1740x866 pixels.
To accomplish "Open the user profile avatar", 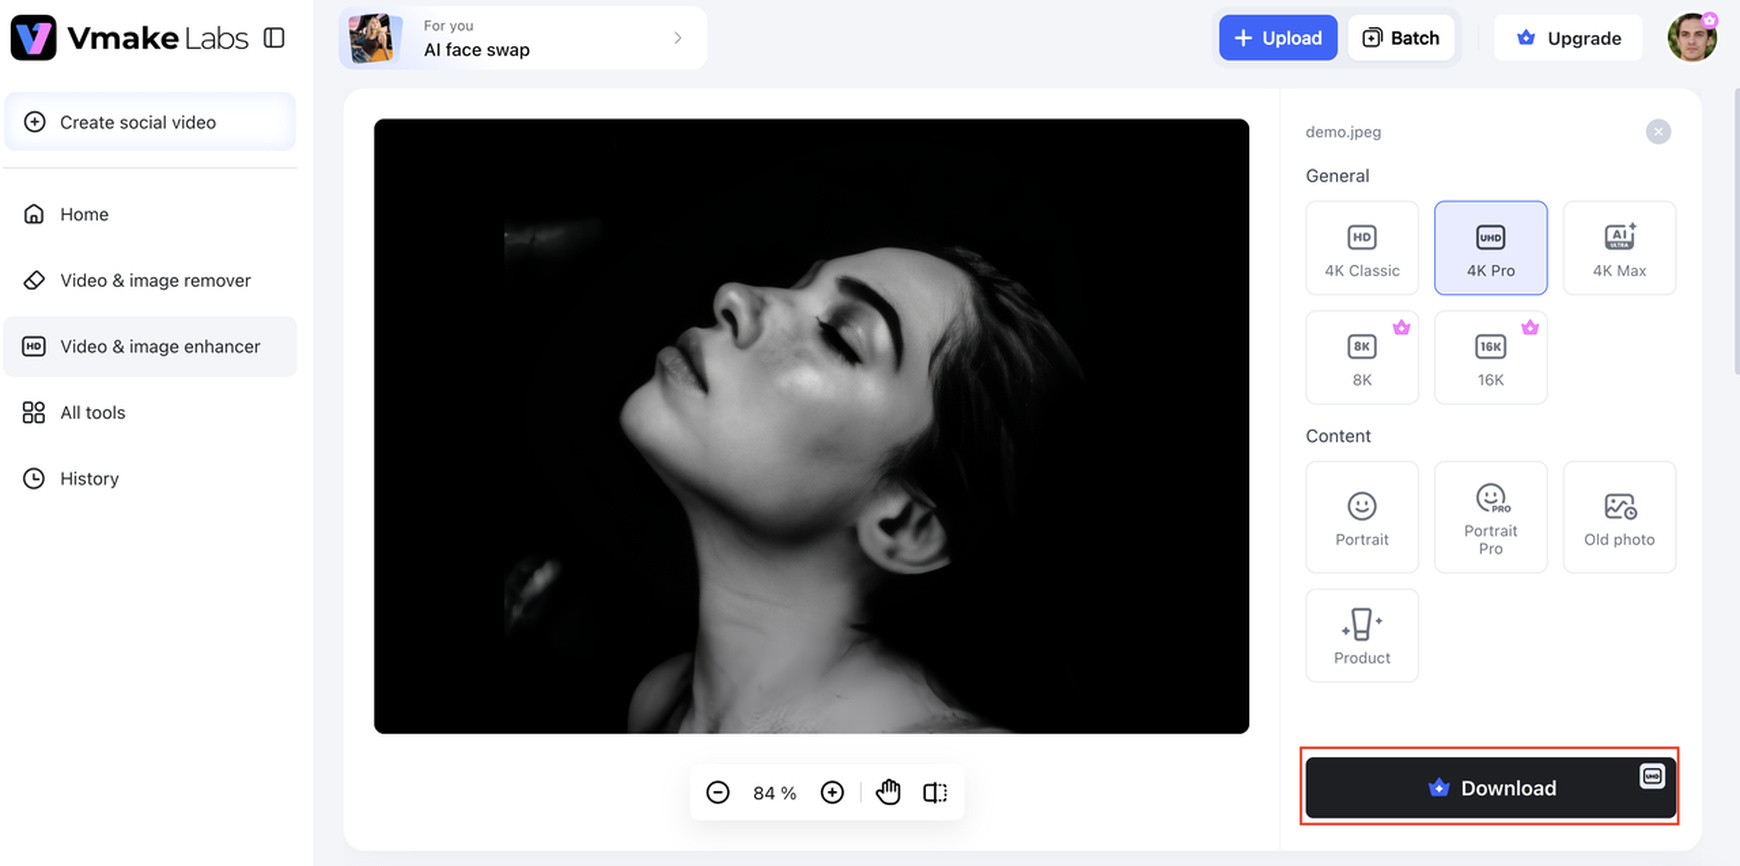I will click(1692, 37).
